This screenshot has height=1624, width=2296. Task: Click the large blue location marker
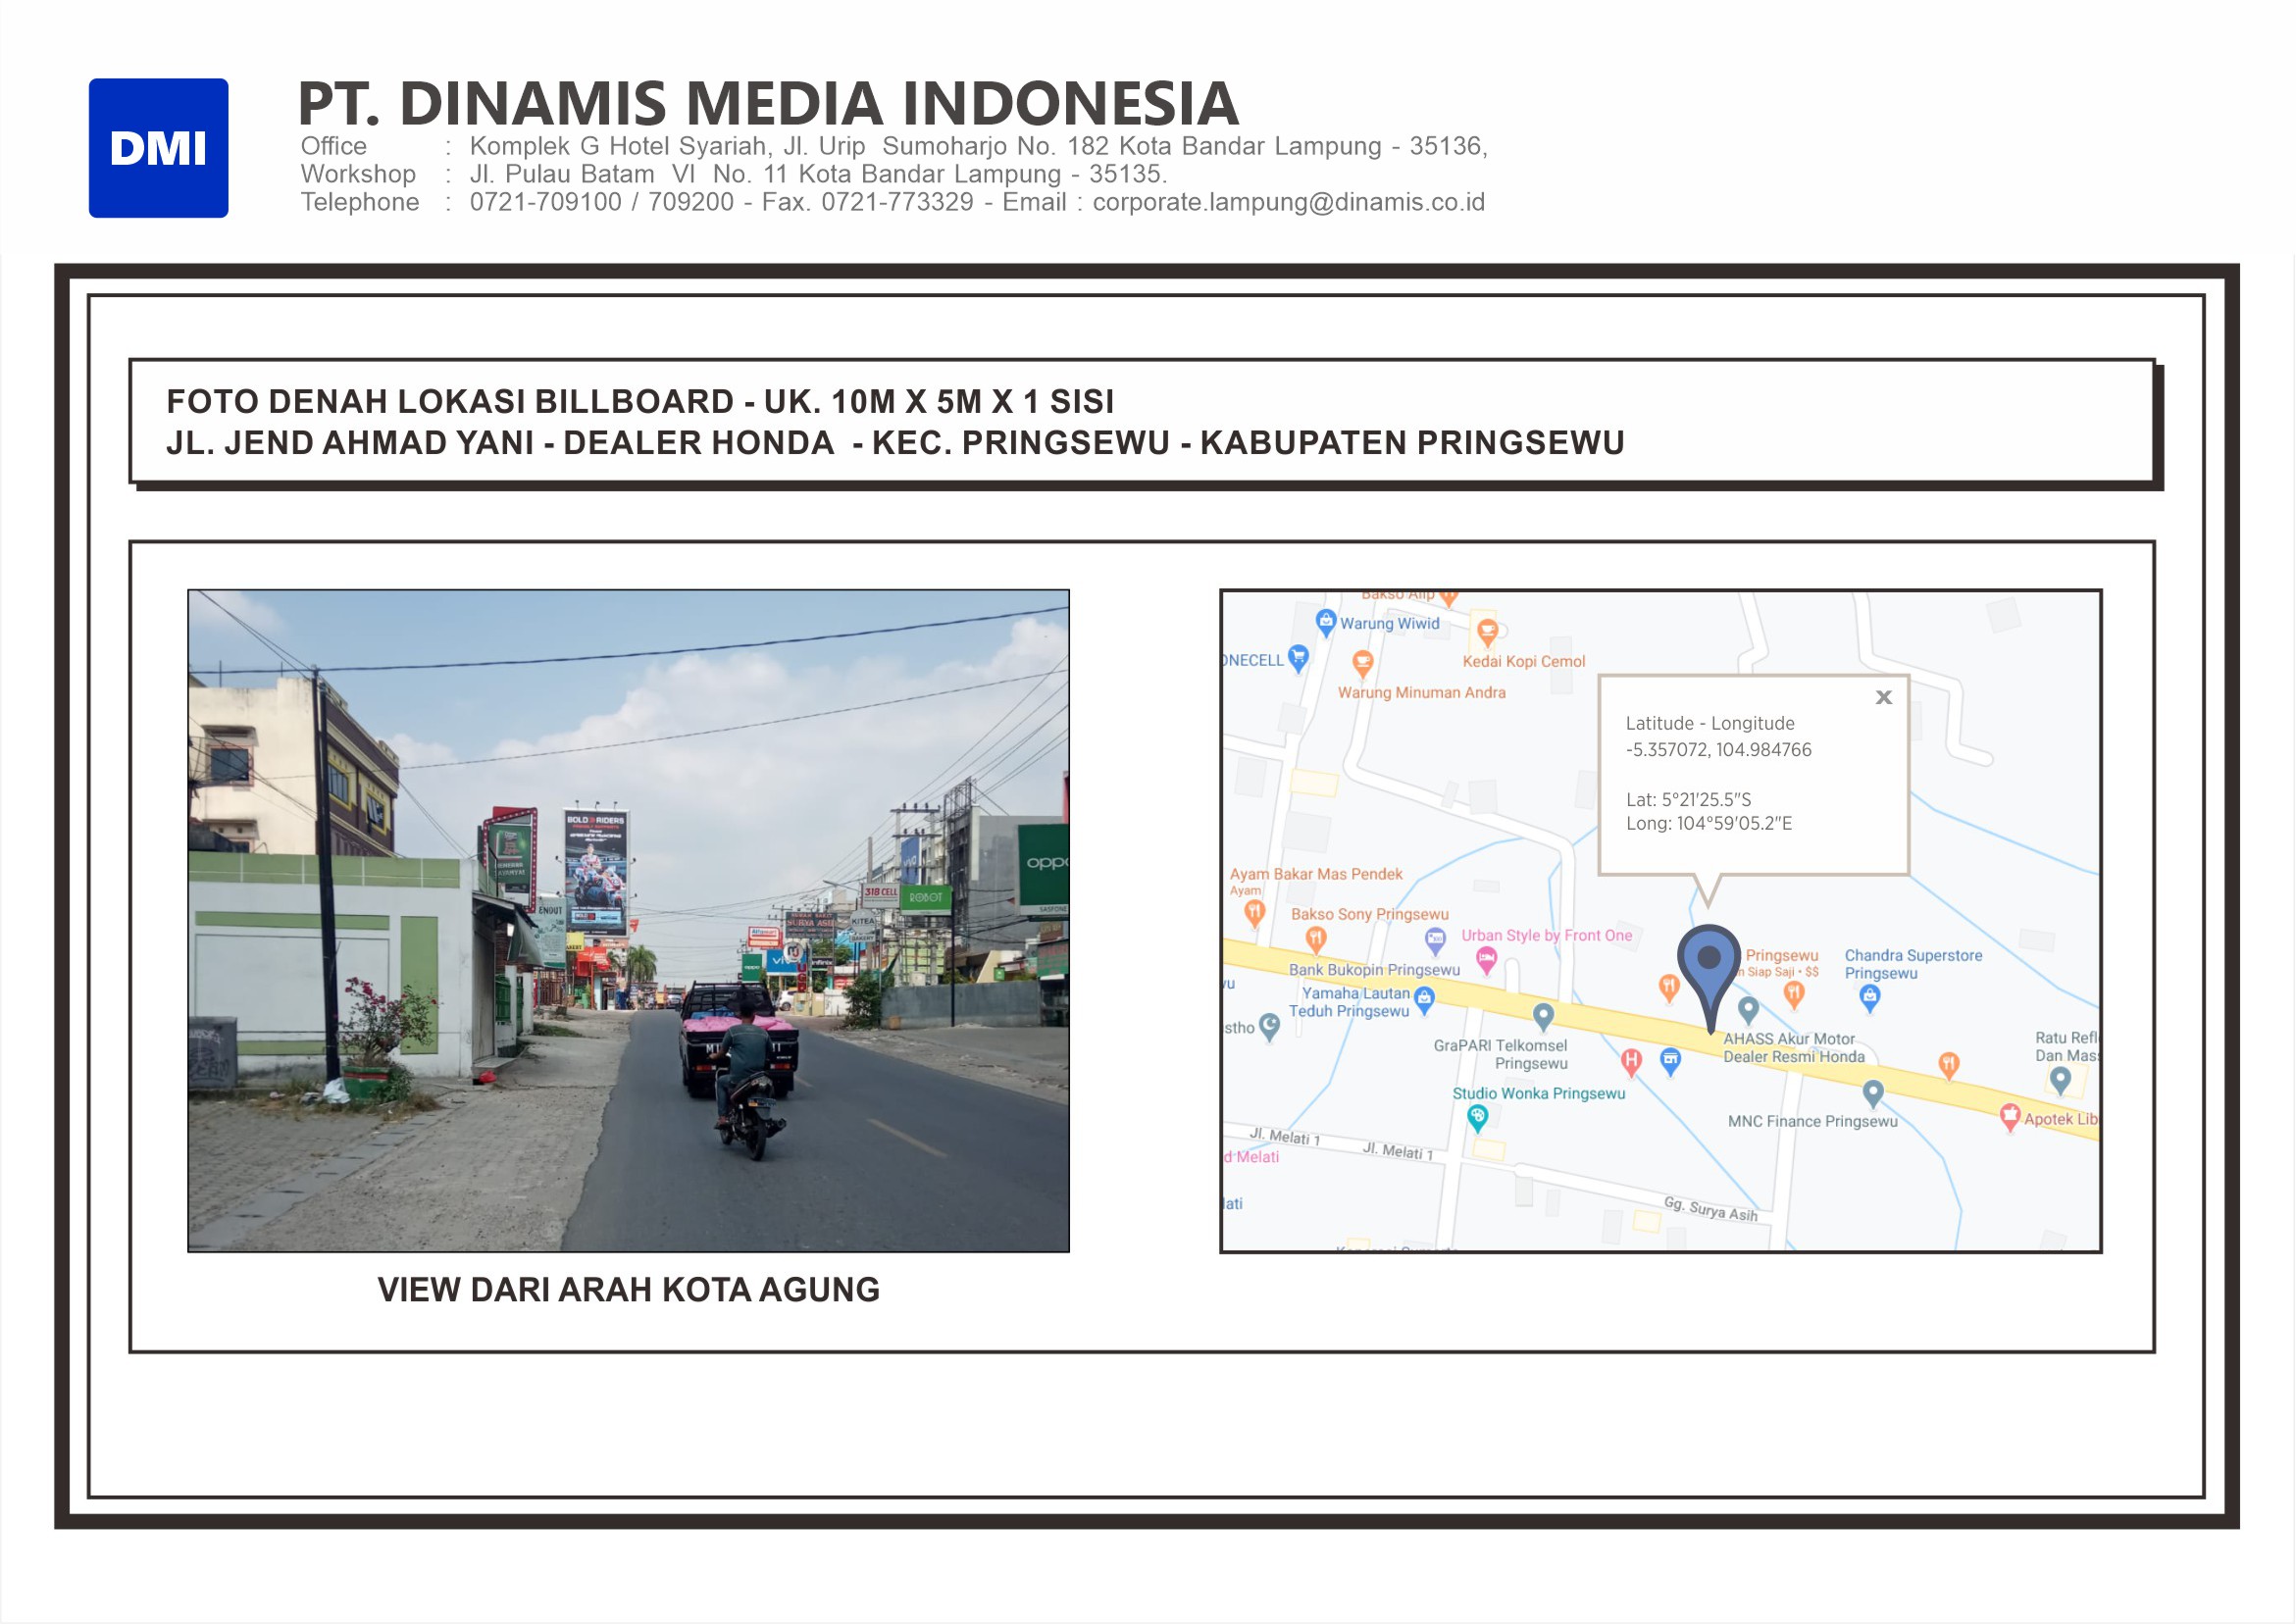(1710, 977)
